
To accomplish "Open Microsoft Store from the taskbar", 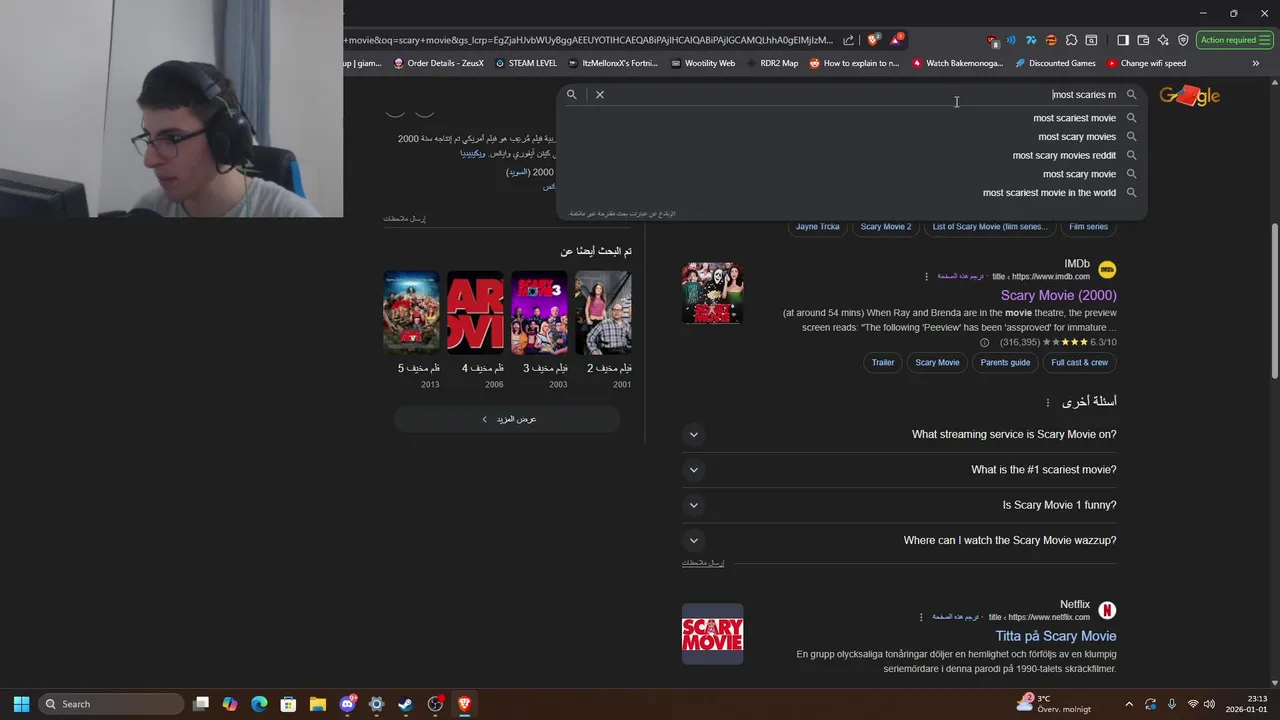I will point(288,704).
